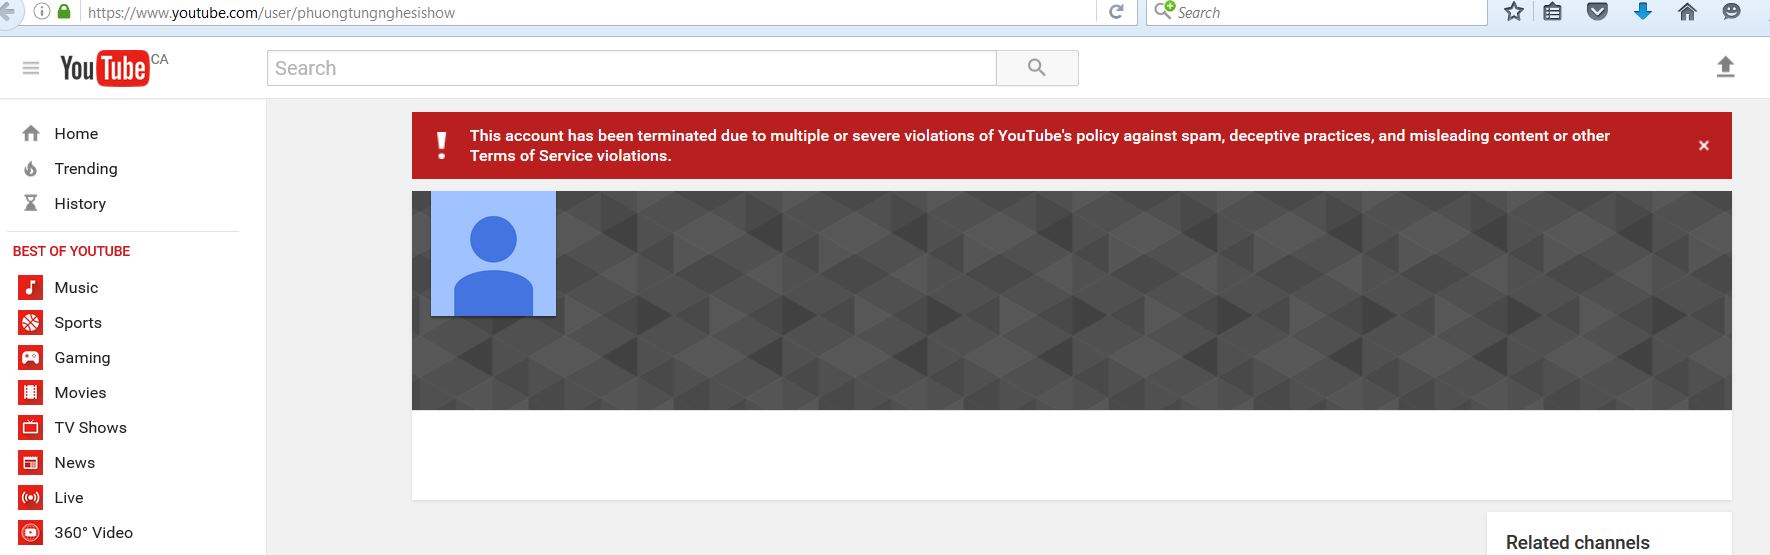
Task: Click the upload arrow icon
Action: click(x=1725, y=67)
